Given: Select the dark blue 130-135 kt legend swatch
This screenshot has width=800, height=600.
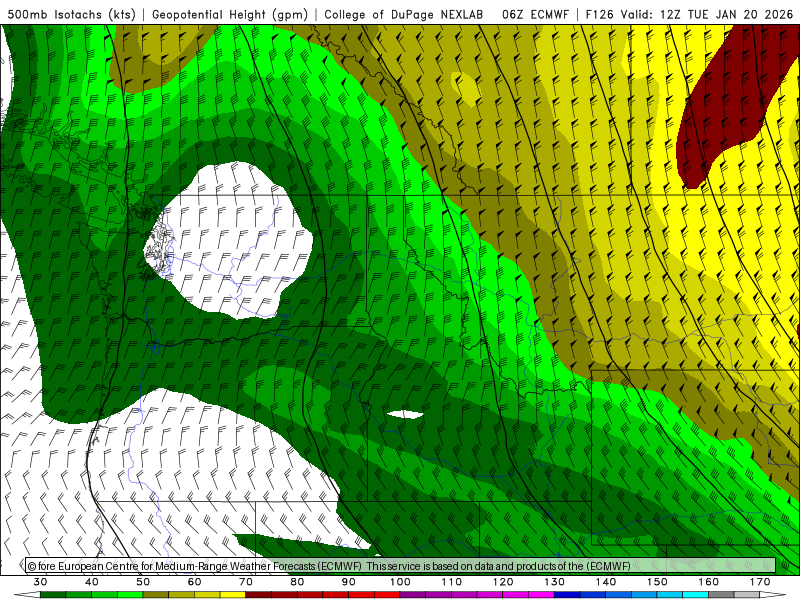Looking at the screenshot, I should pyautogui.click(x=567, y=595).
